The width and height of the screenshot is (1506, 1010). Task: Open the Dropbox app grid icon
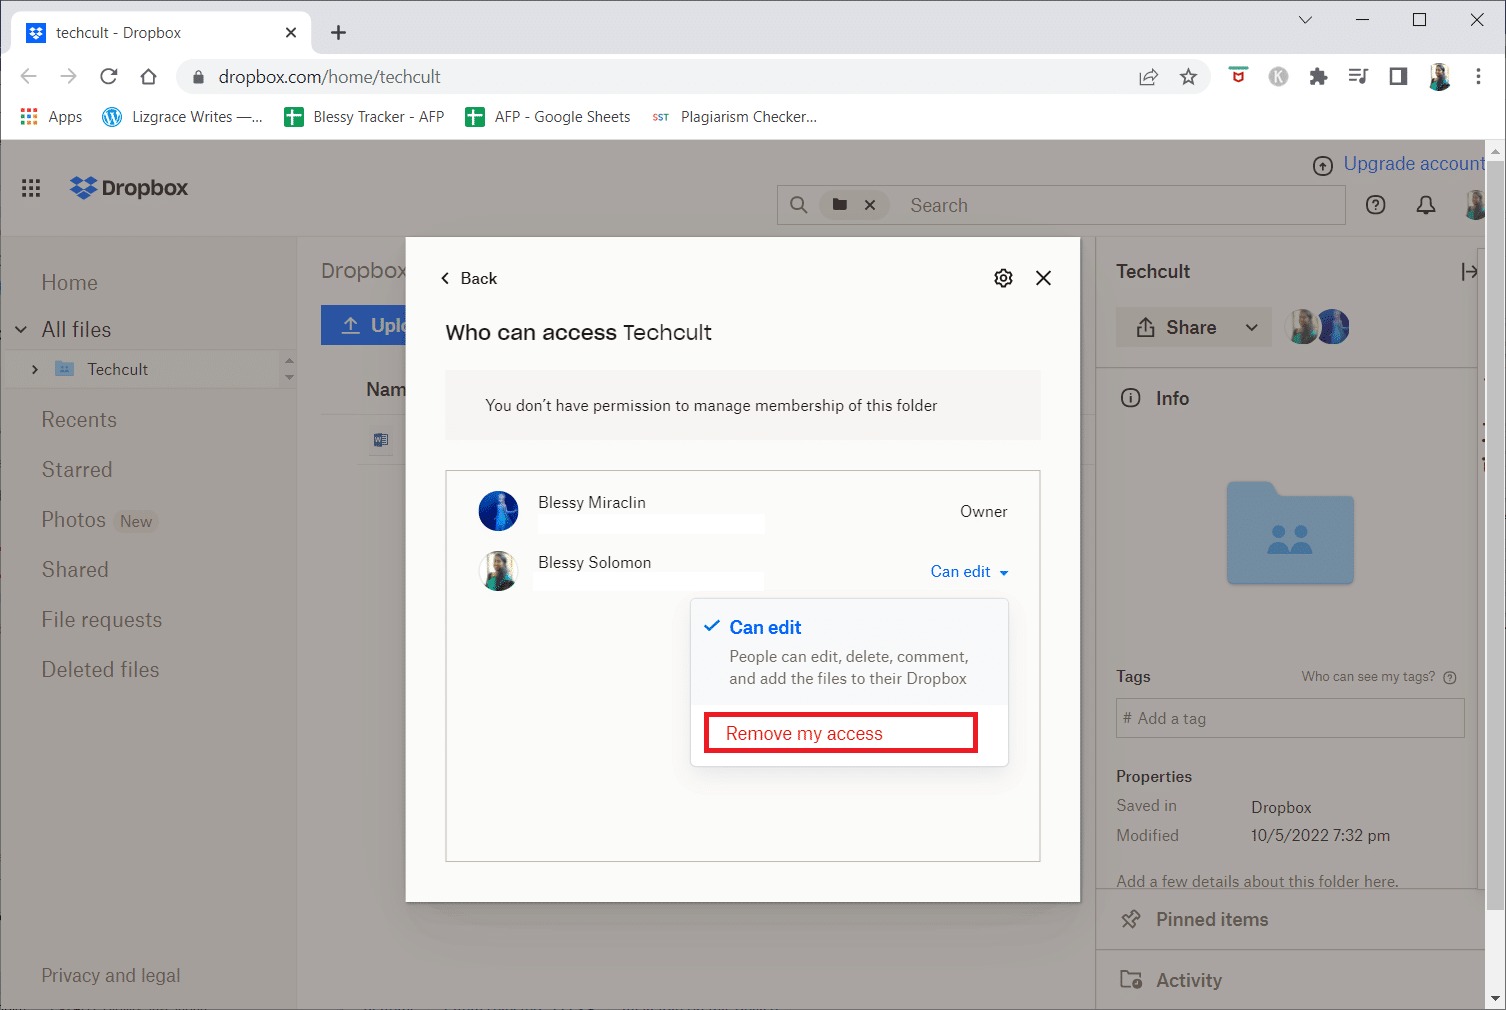pyautogui.click(x=31, y=188)
